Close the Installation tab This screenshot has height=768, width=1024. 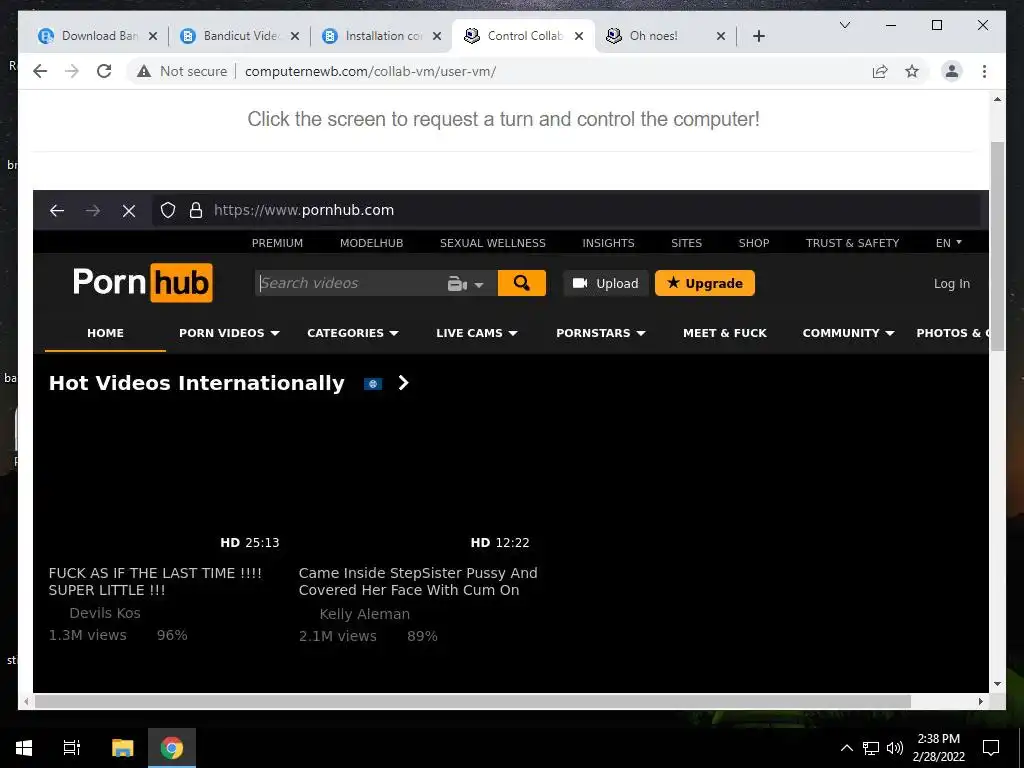point(437,36)
